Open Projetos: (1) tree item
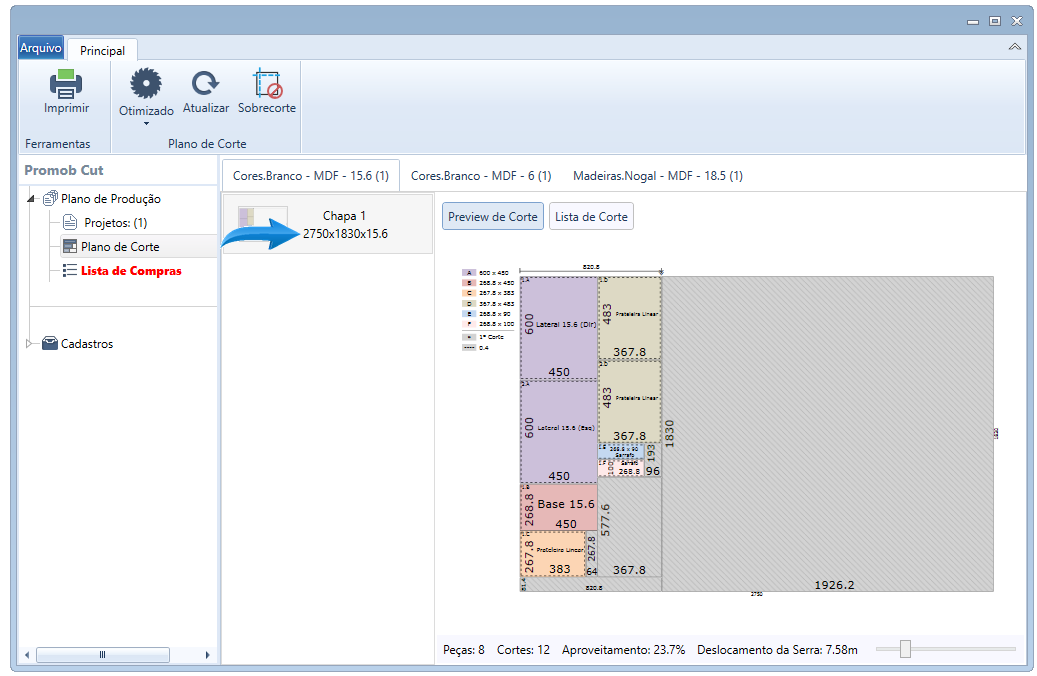Viewport: 1037px width, 676px height. click(x=115, y=223)
